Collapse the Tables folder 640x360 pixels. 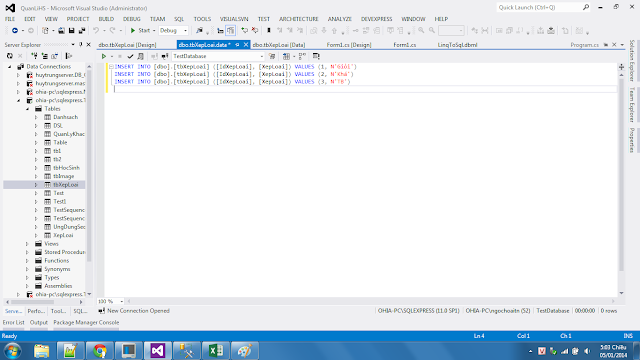[28, 109]
